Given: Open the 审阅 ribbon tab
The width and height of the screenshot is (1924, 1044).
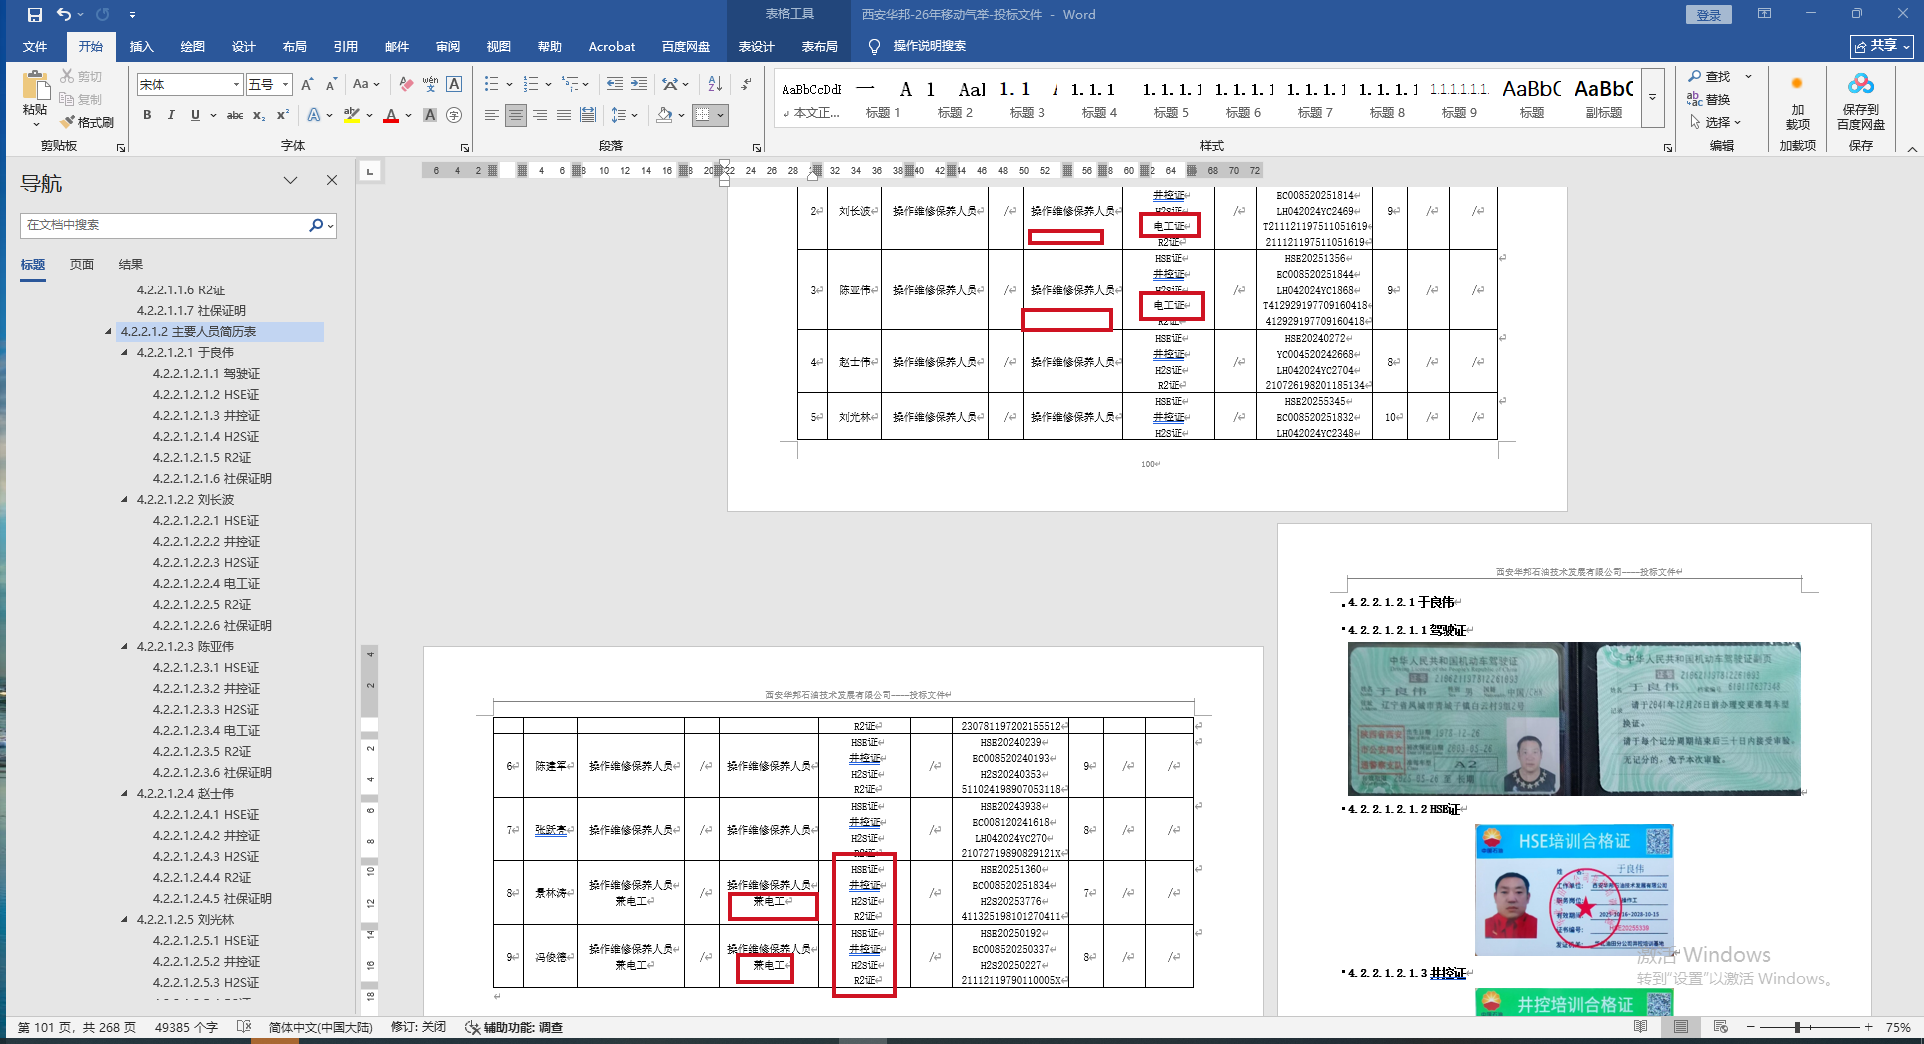Looking at the screenshot, I should point(448,47).
